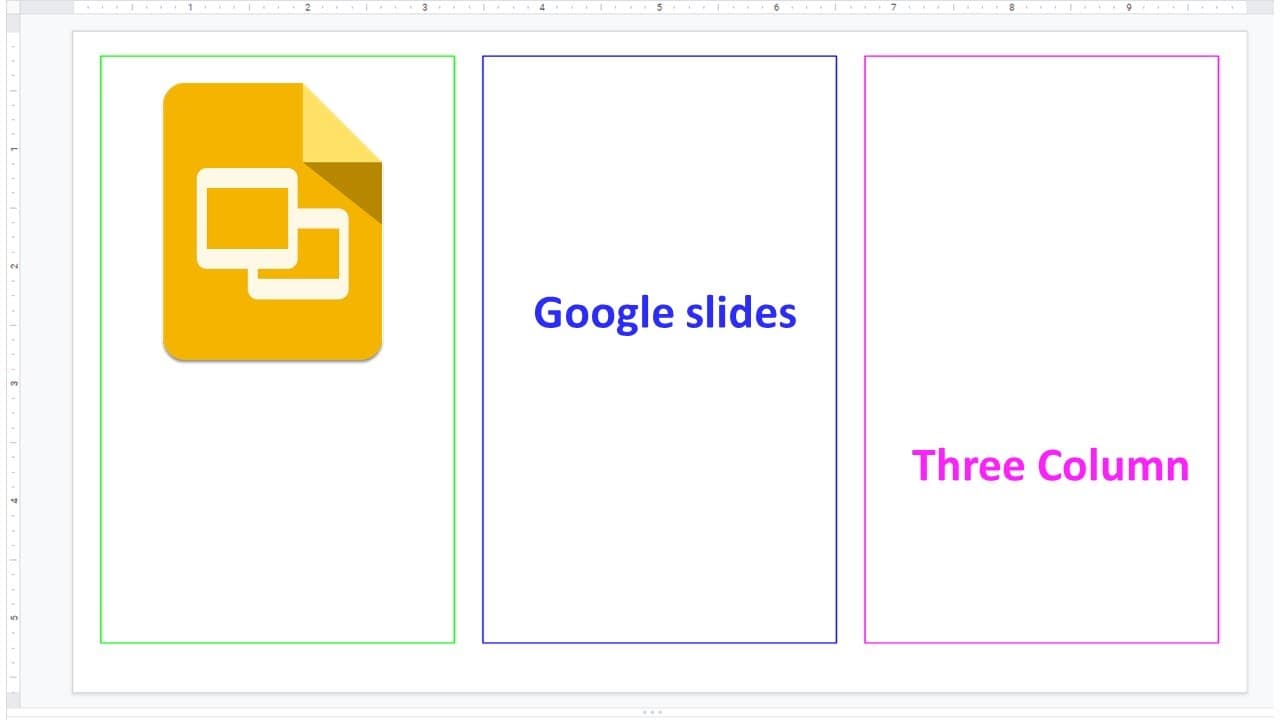Click the speaker notes drag handle dots
1280x720 pixels.
[x=652, y=712]
